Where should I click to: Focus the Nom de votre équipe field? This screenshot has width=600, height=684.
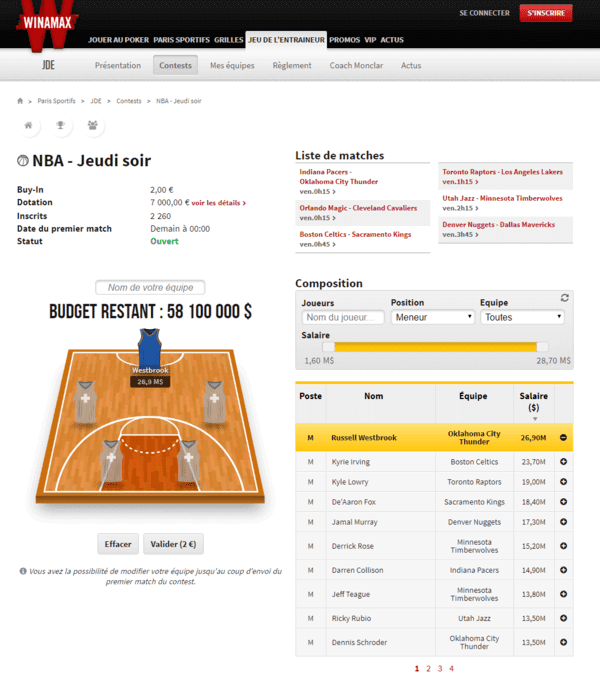click(x=150, y=287)
